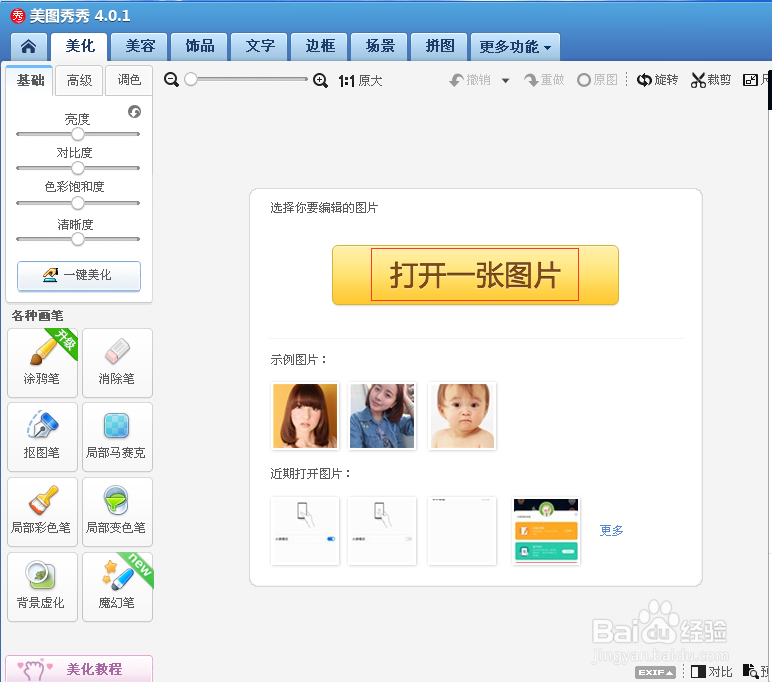Switch to the 高级 sub-tab
Screen dimensions: 772x682
(x=79, y=80)
